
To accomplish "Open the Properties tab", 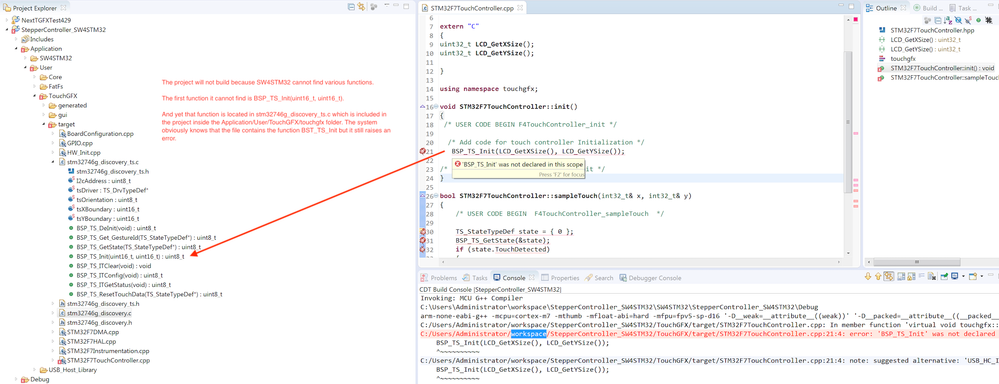I will click(560, 278).
